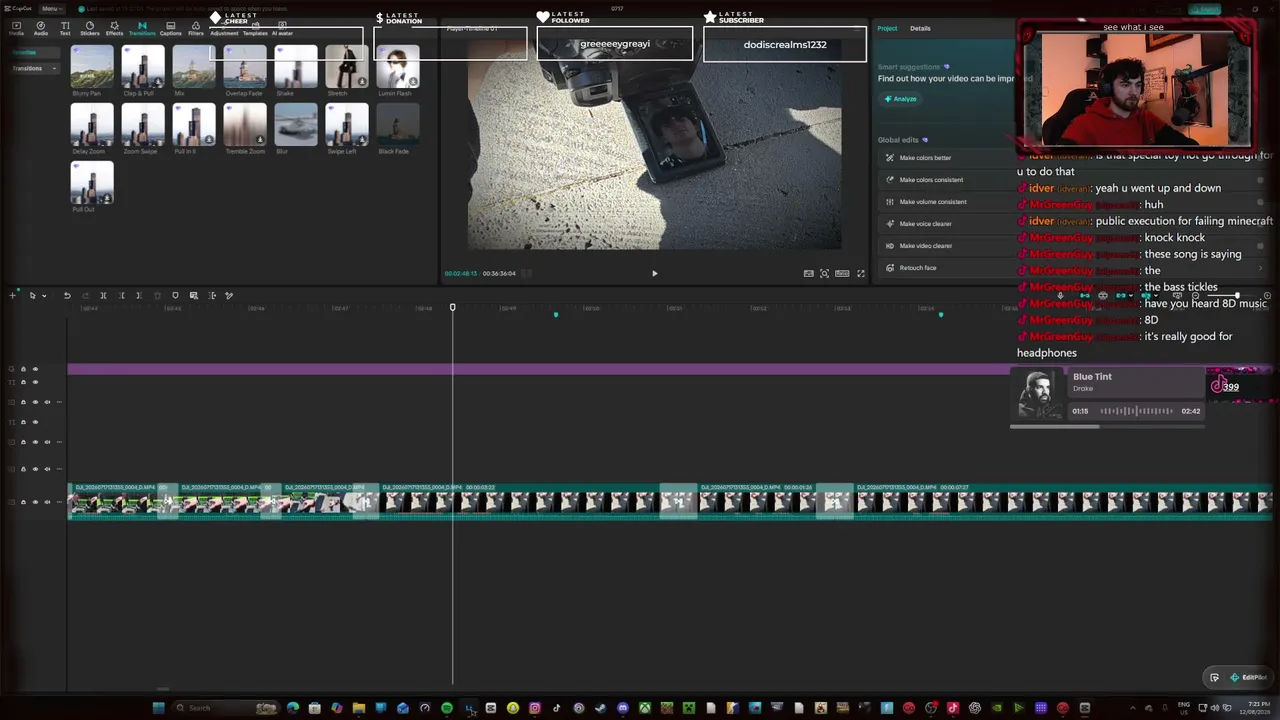
Task: Open the Audio panel icon
Action: 41,28
